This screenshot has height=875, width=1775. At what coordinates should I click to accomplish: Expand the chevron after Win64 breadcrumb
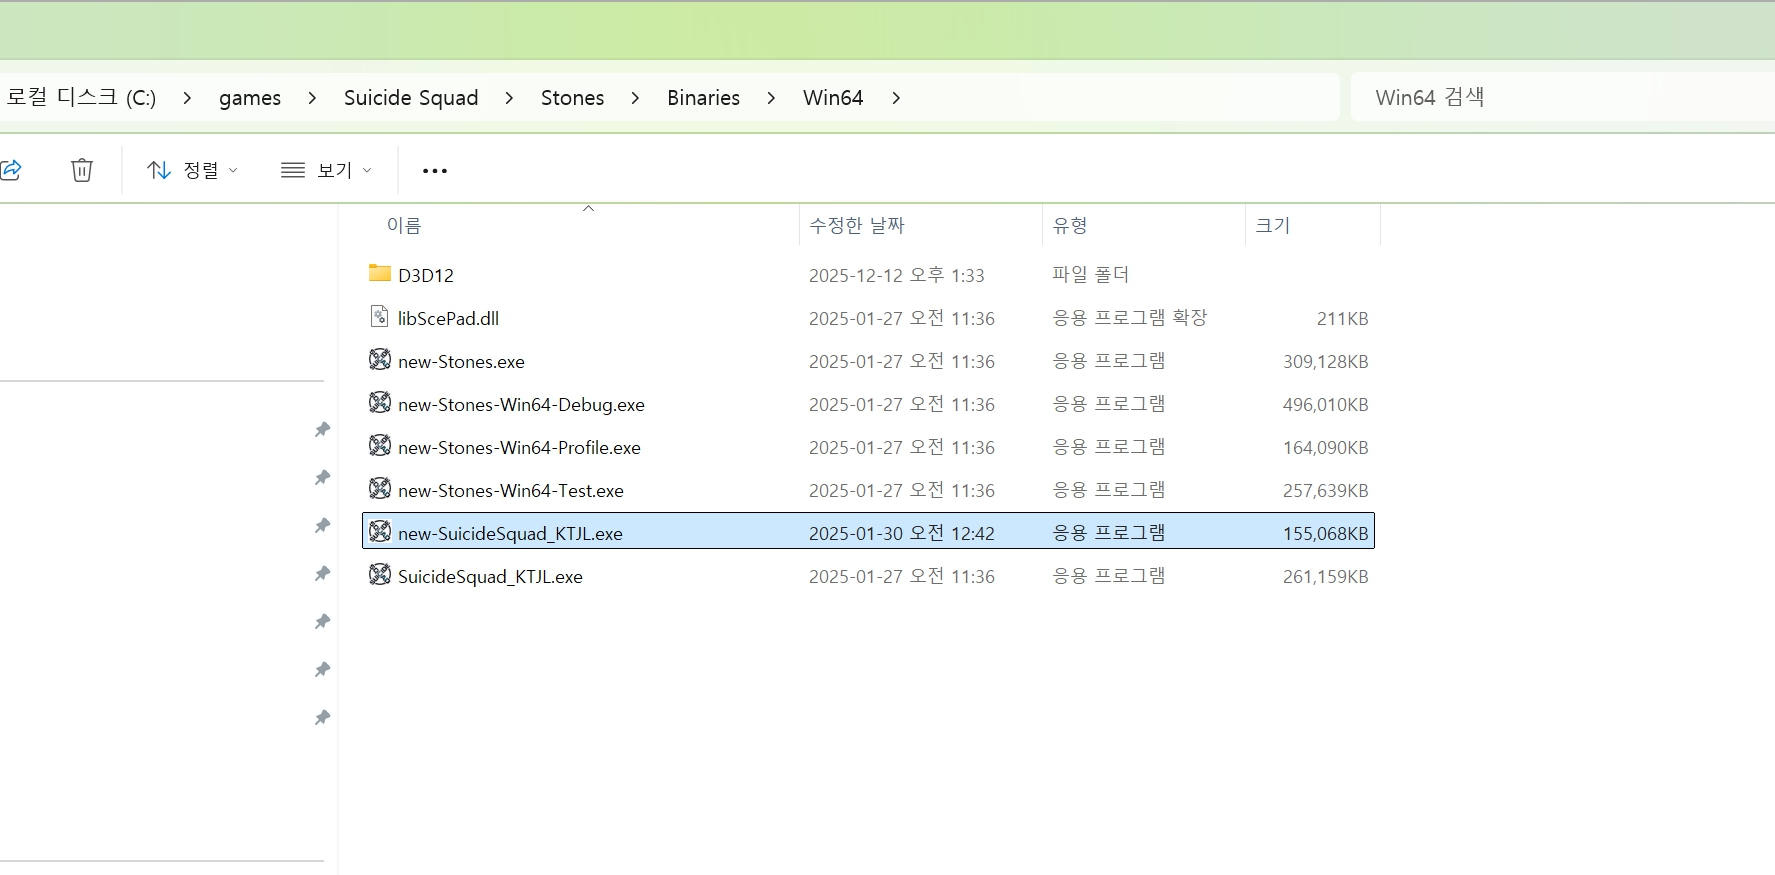pyautogui.click(x=896, y=98)
